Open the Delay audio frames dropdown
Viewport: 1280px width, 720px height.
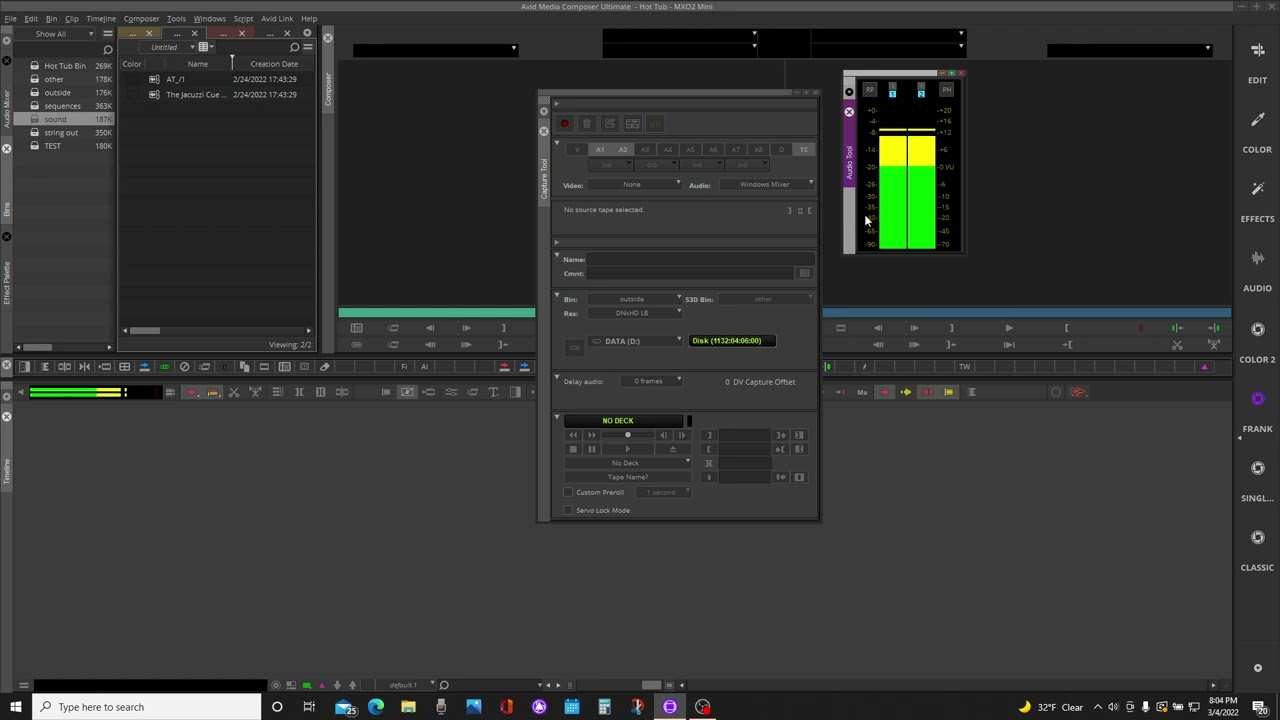click(651, 381)
